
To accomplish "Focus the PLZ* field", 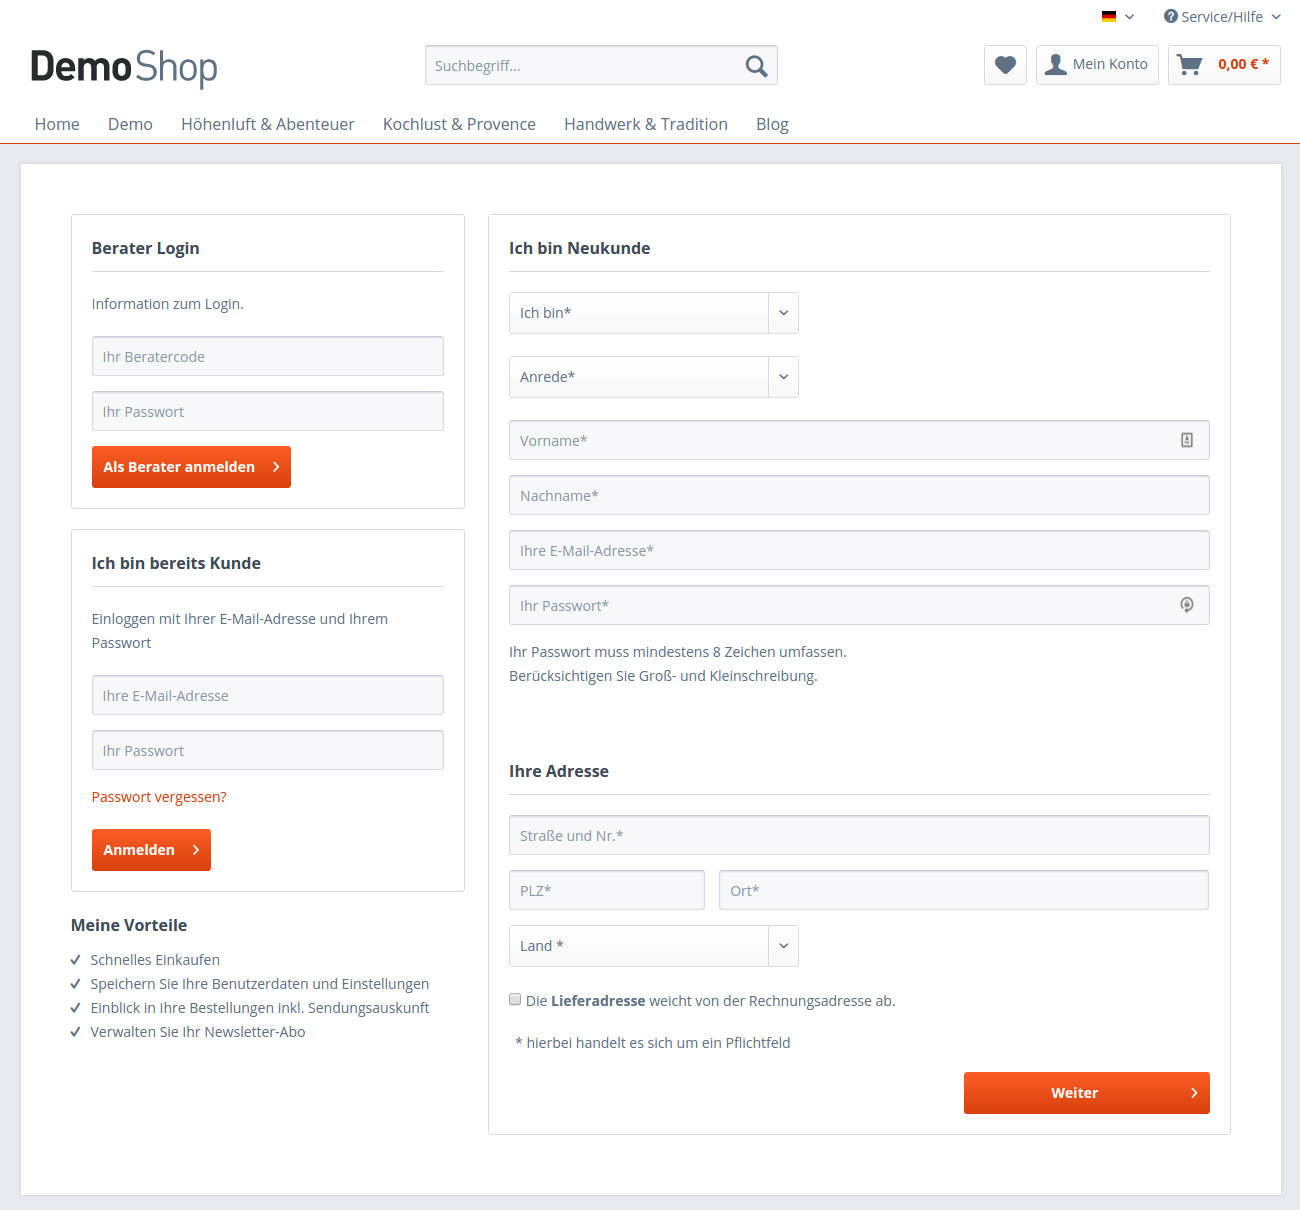I will [x=607, y=890].
